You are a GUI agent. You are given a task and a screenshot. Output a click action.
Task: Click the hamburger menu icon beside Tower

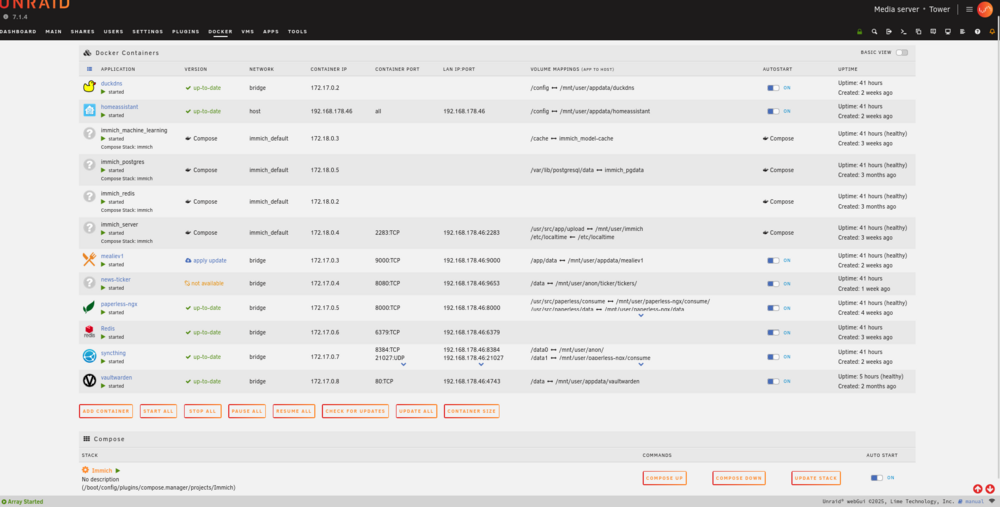click(969, 10)
